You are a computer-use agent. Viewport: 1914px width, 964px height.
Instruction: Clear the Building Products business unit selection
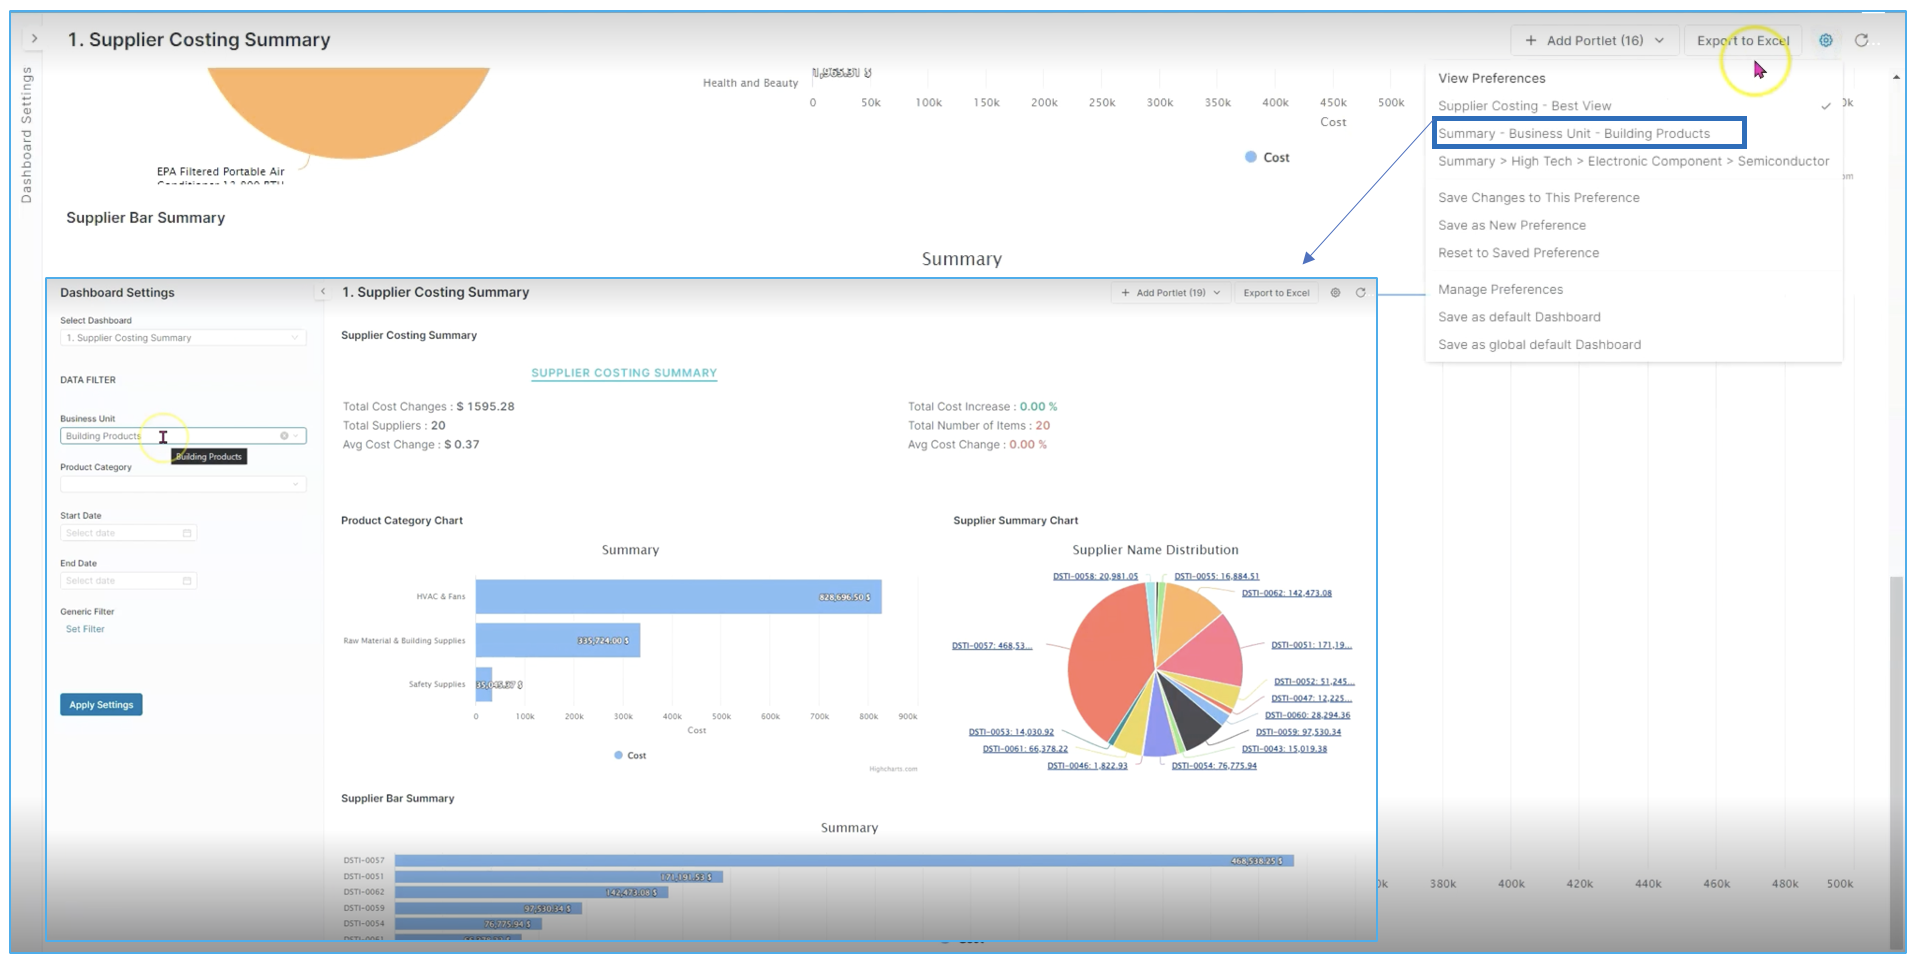284,436
